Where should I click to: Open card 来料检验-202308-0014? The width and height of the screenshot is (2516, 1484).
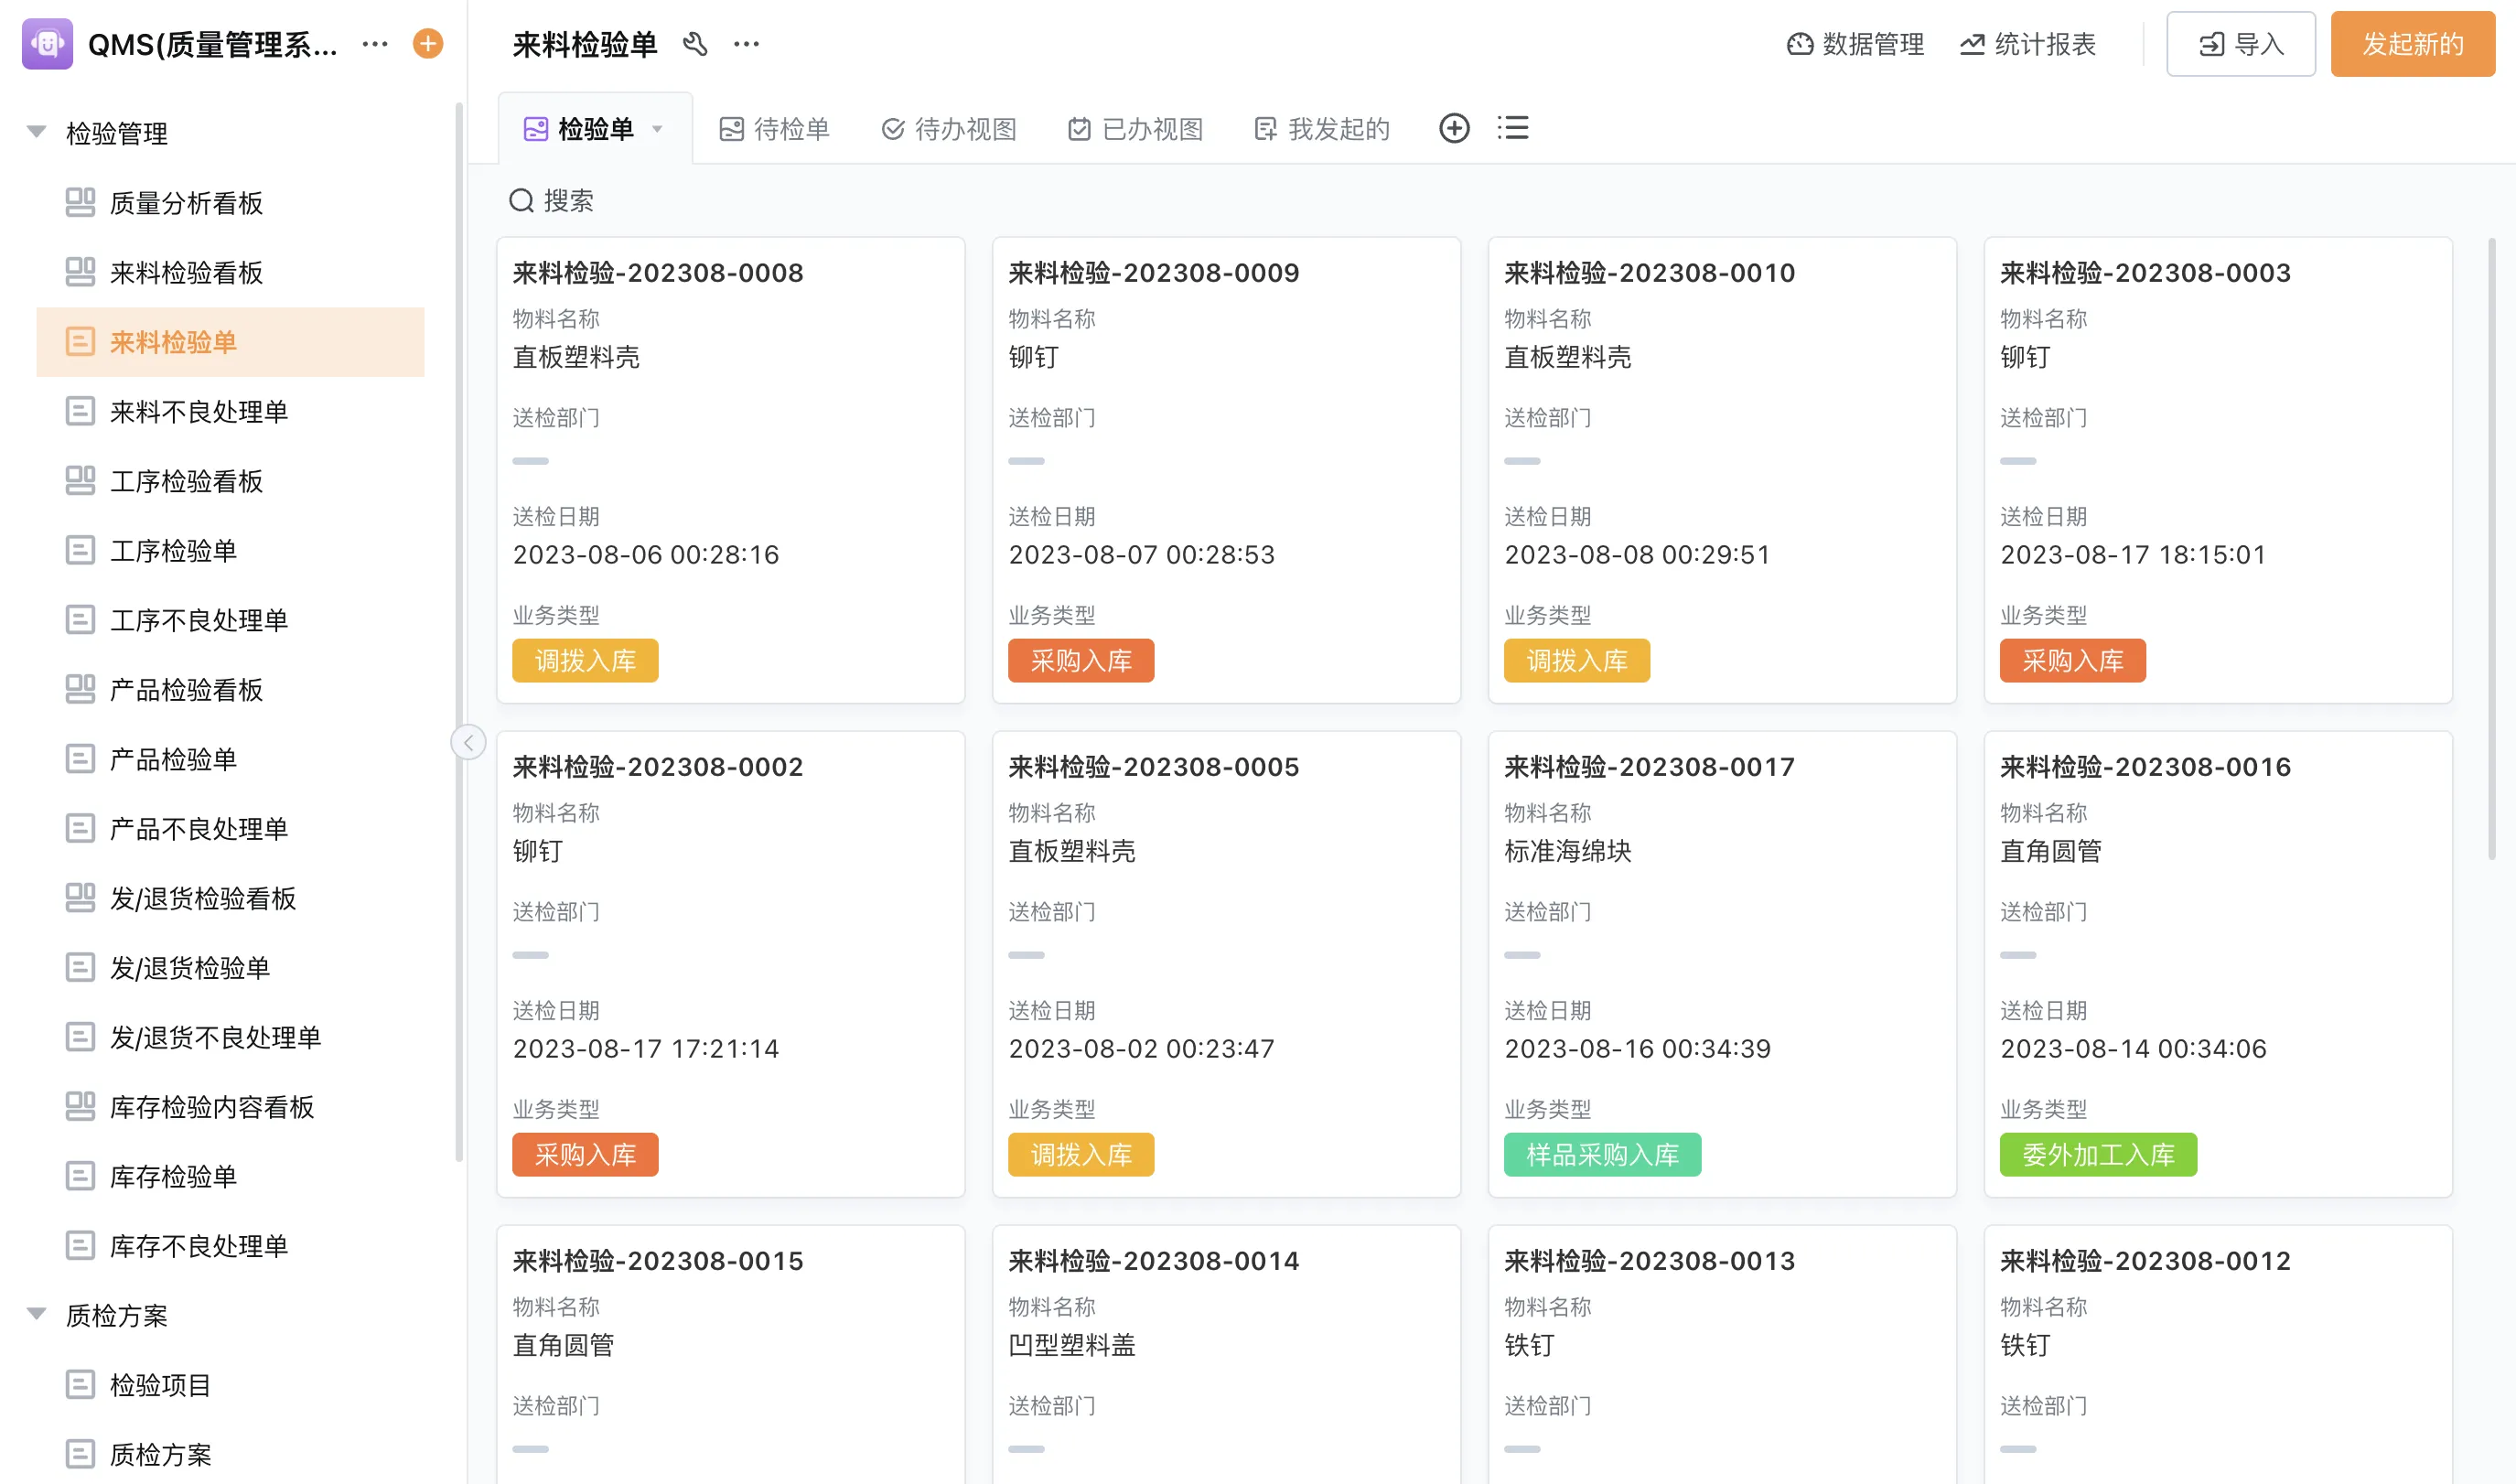[x=1227, y=1354]
